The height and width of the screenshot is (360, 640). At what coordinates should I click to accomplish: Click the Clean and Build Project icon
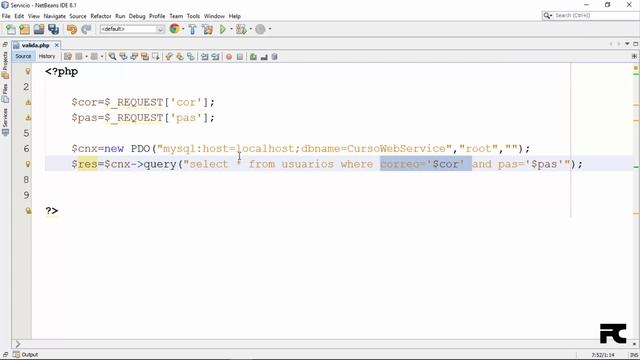click(207, 29)
